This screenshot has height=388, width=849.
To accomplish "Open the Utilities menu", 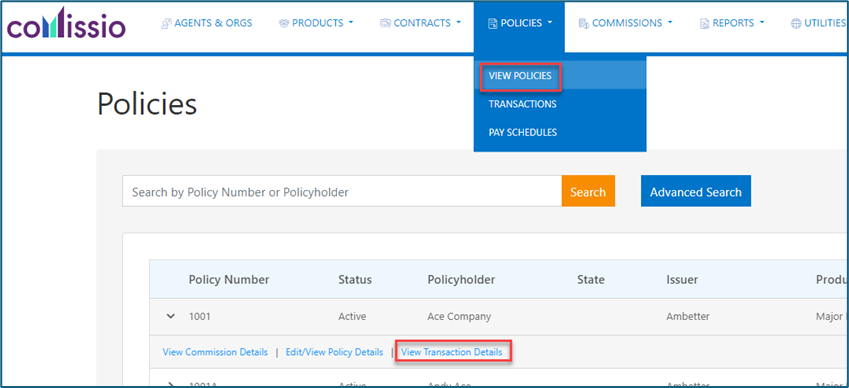I will coord(820,23).
